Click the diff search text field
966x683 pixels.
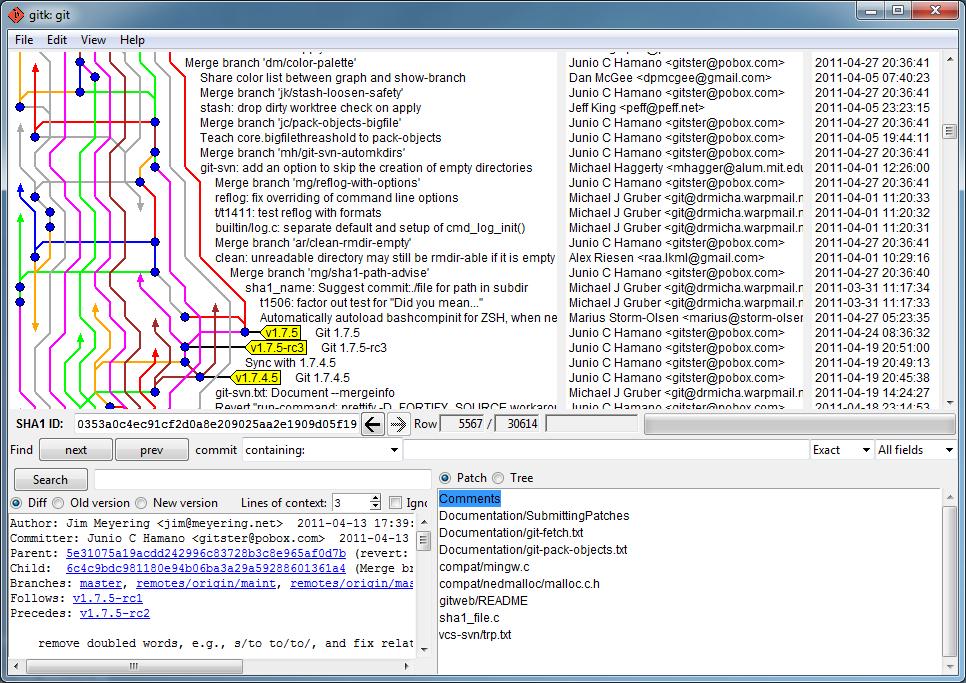point(262,479)
